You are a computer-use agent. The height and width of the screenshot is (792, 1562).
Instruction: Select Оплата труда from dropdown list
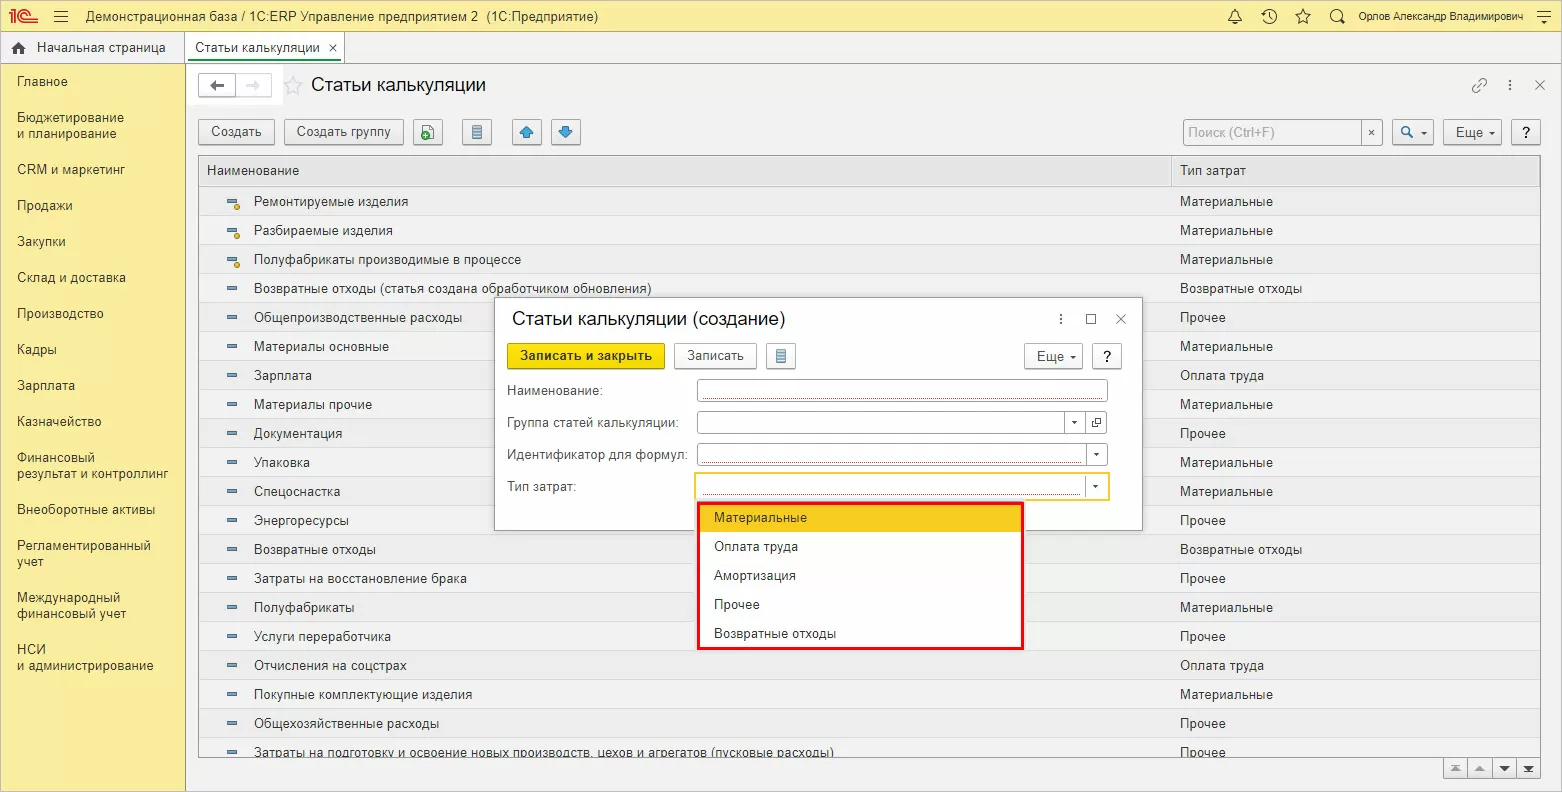756,547
